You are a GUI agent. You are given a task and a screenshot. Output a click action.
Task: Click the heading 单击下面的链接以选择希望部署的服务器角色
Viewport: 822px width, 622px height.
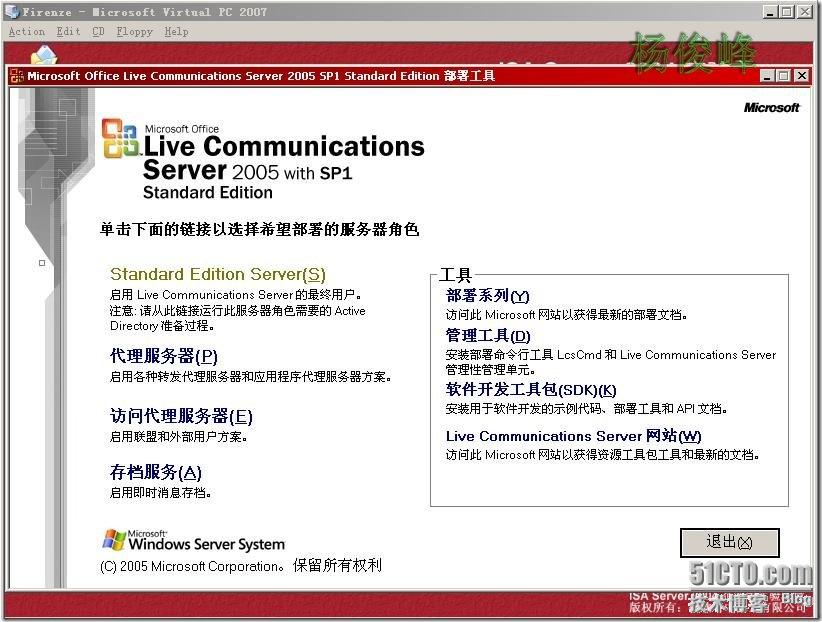(259, 230)
